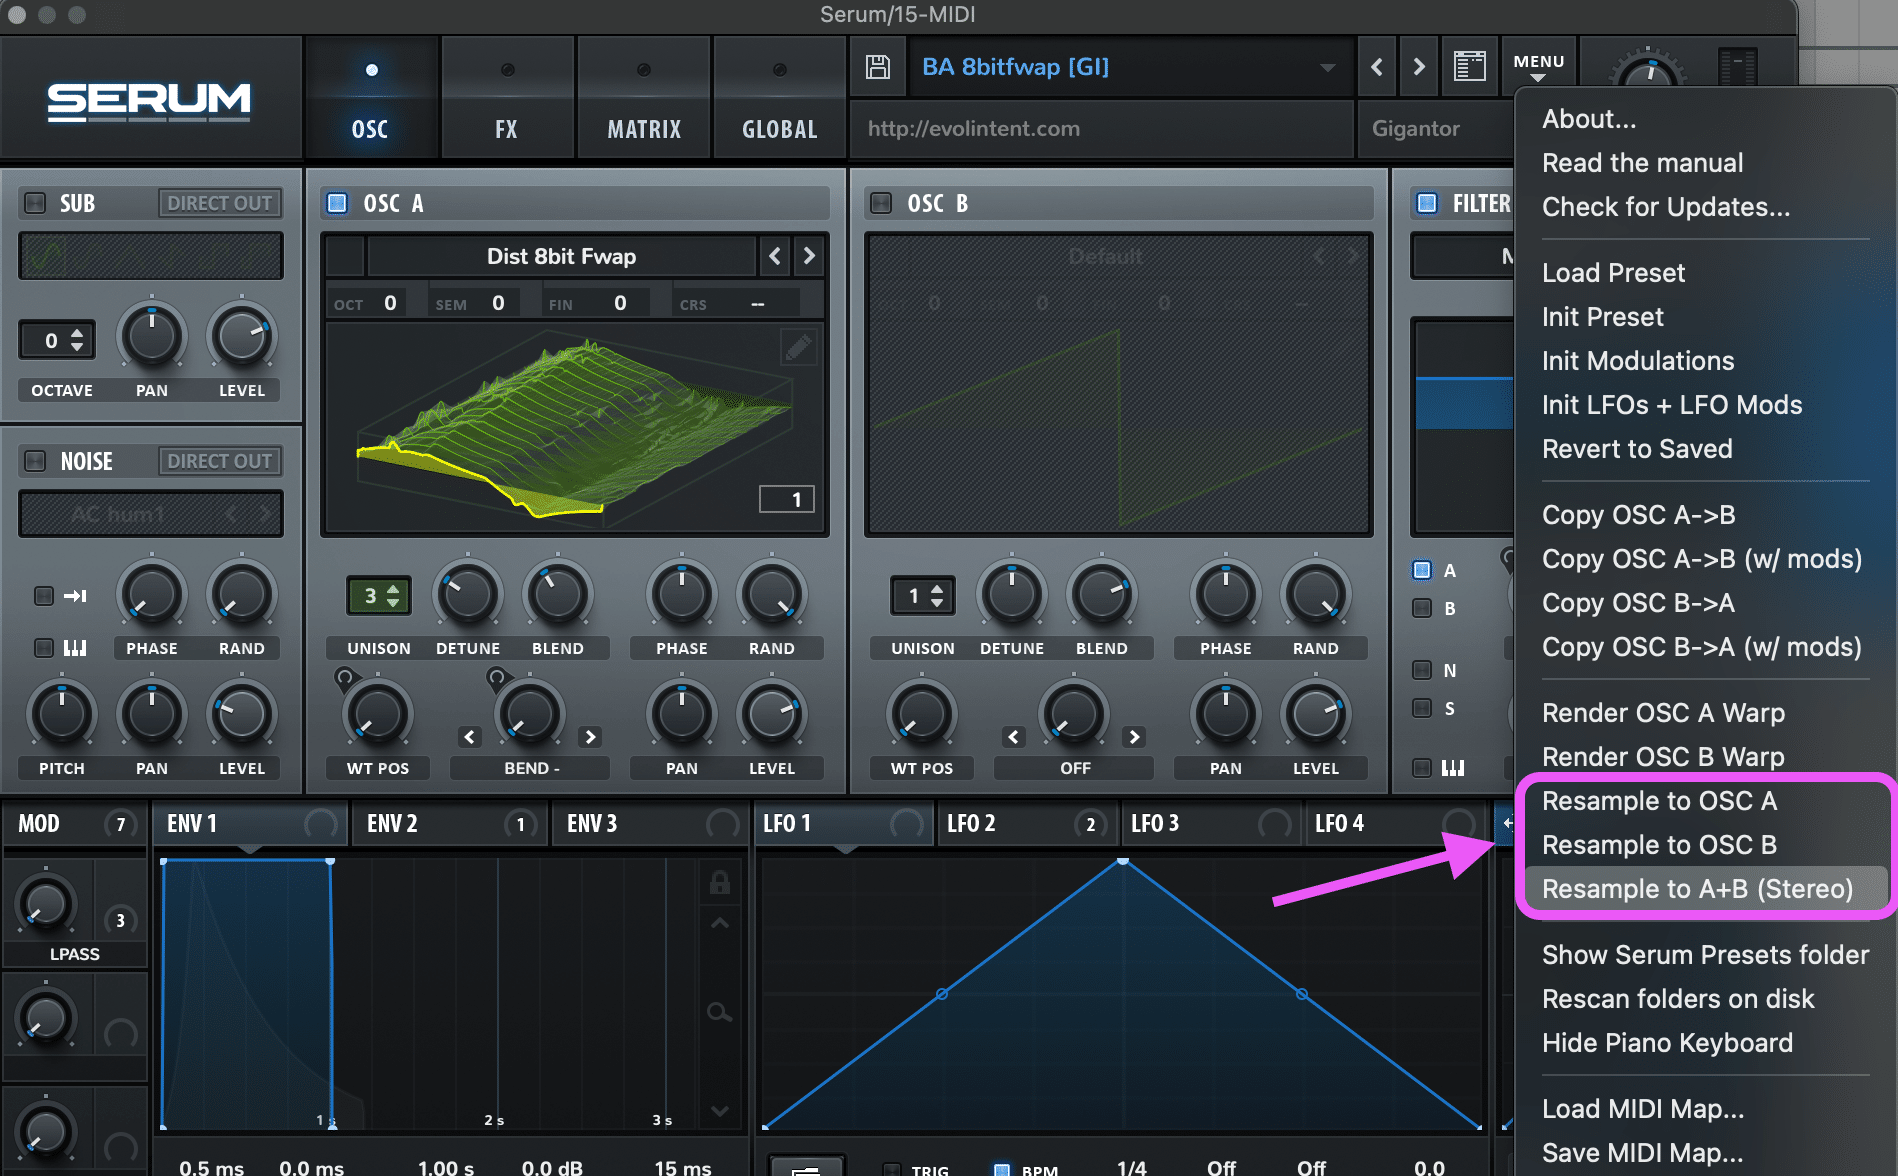Click the LFO BPM sync checkbox

click(x=1001, y=1169)
